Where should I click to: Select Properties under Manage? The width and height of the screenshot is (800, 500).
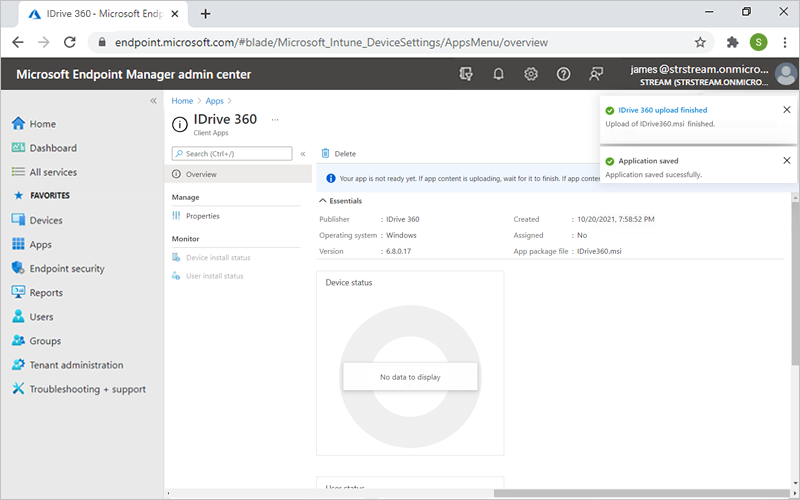(x=202, y=216)
